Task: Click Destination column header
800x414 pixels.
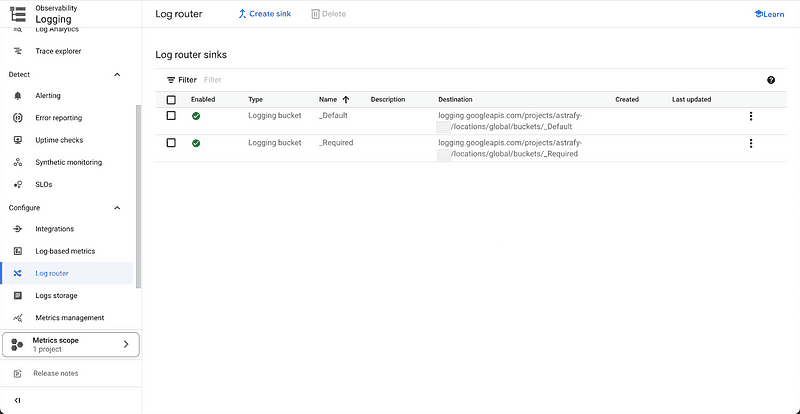Action: 455,100
